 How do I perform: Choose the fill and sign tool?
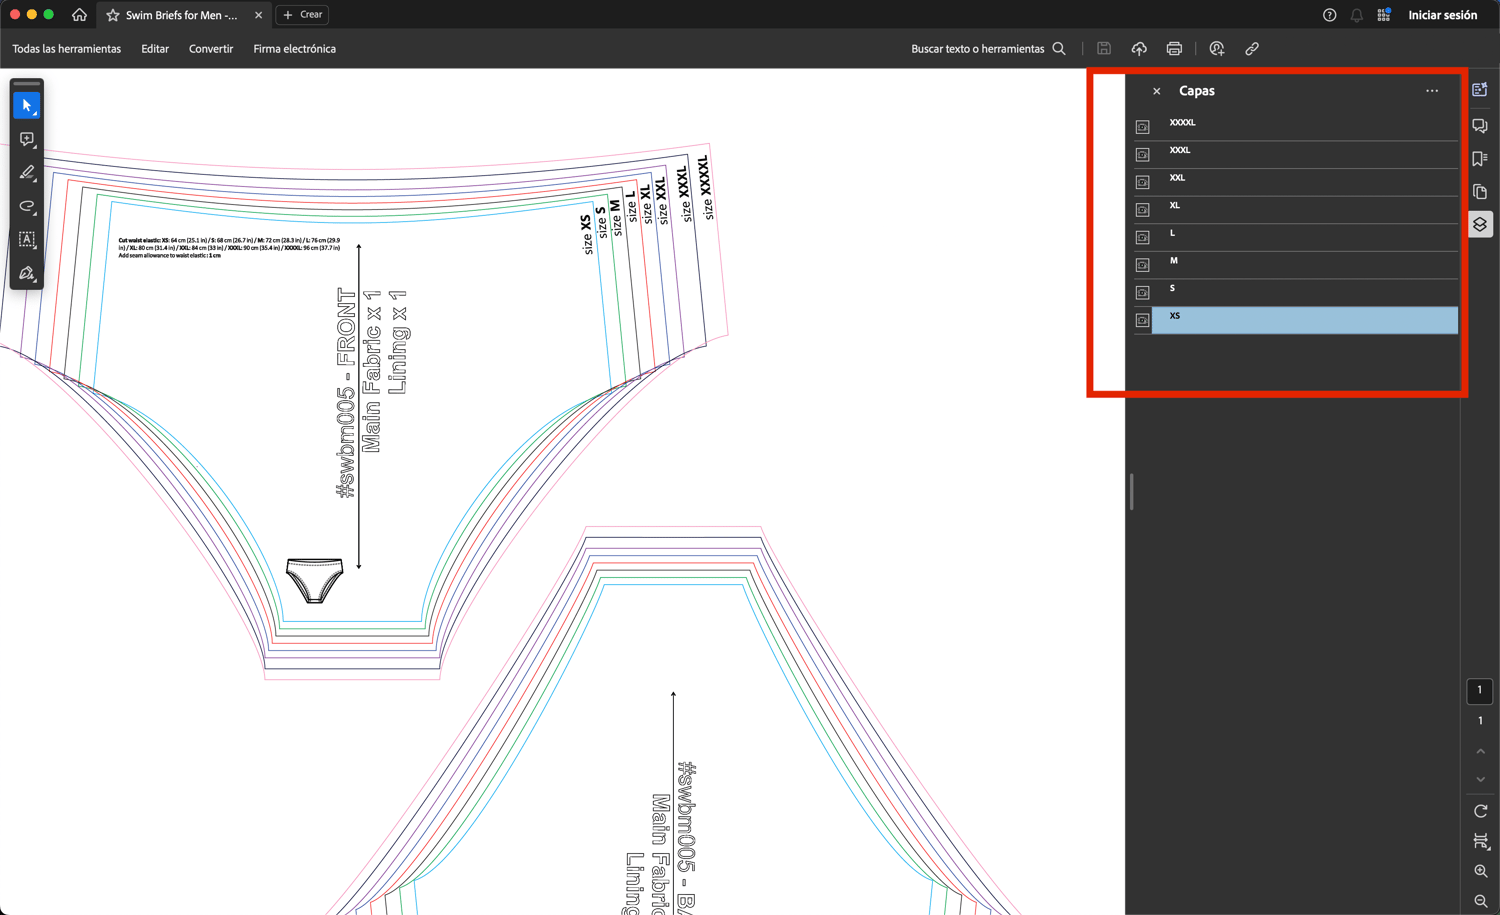[x=27, y=273]
